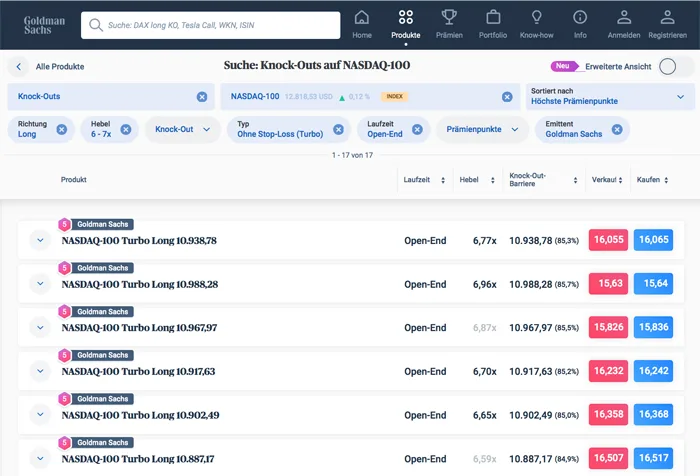700x476 pixels.
Task: Click the Neu badge beside Erweiterte Ansicht
Action: 564,66
